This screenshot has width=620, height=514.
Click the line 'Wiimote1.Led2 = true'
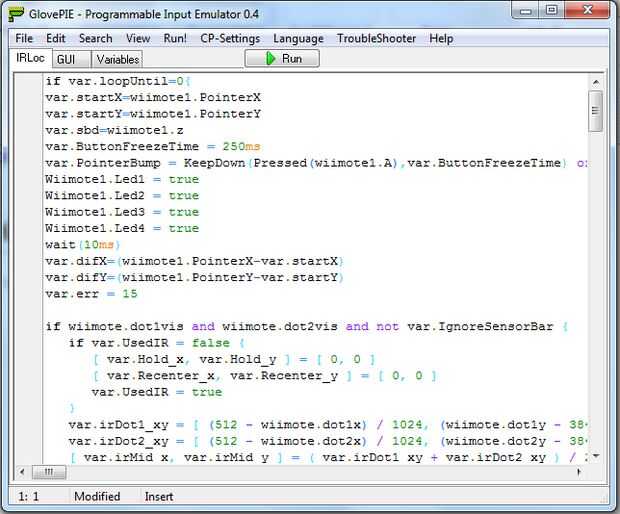point(122,196)
